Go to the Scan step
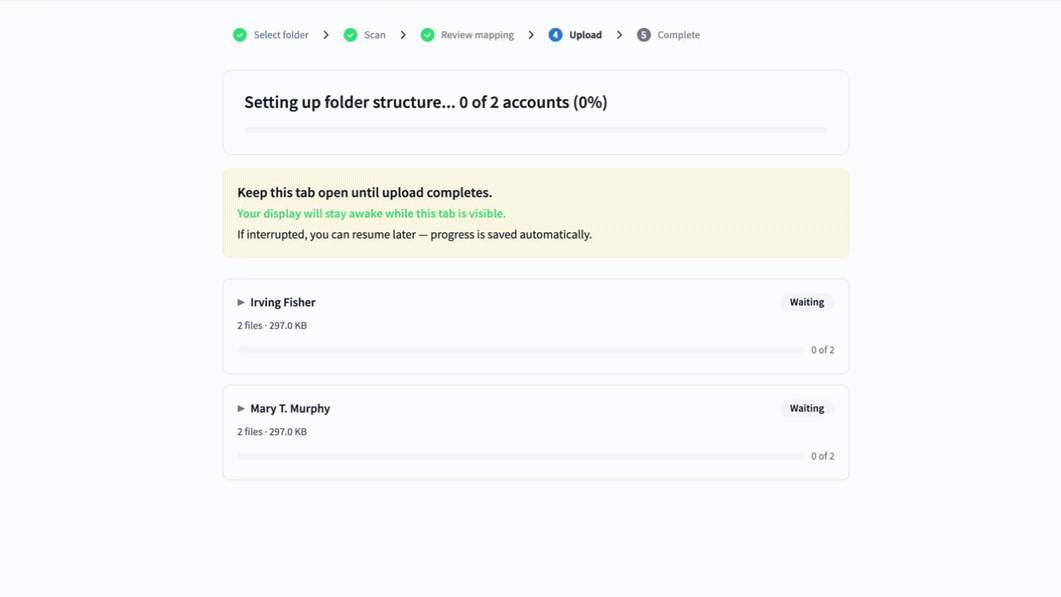The height and width of the screenshot is (597, 1061). (375, 35)
